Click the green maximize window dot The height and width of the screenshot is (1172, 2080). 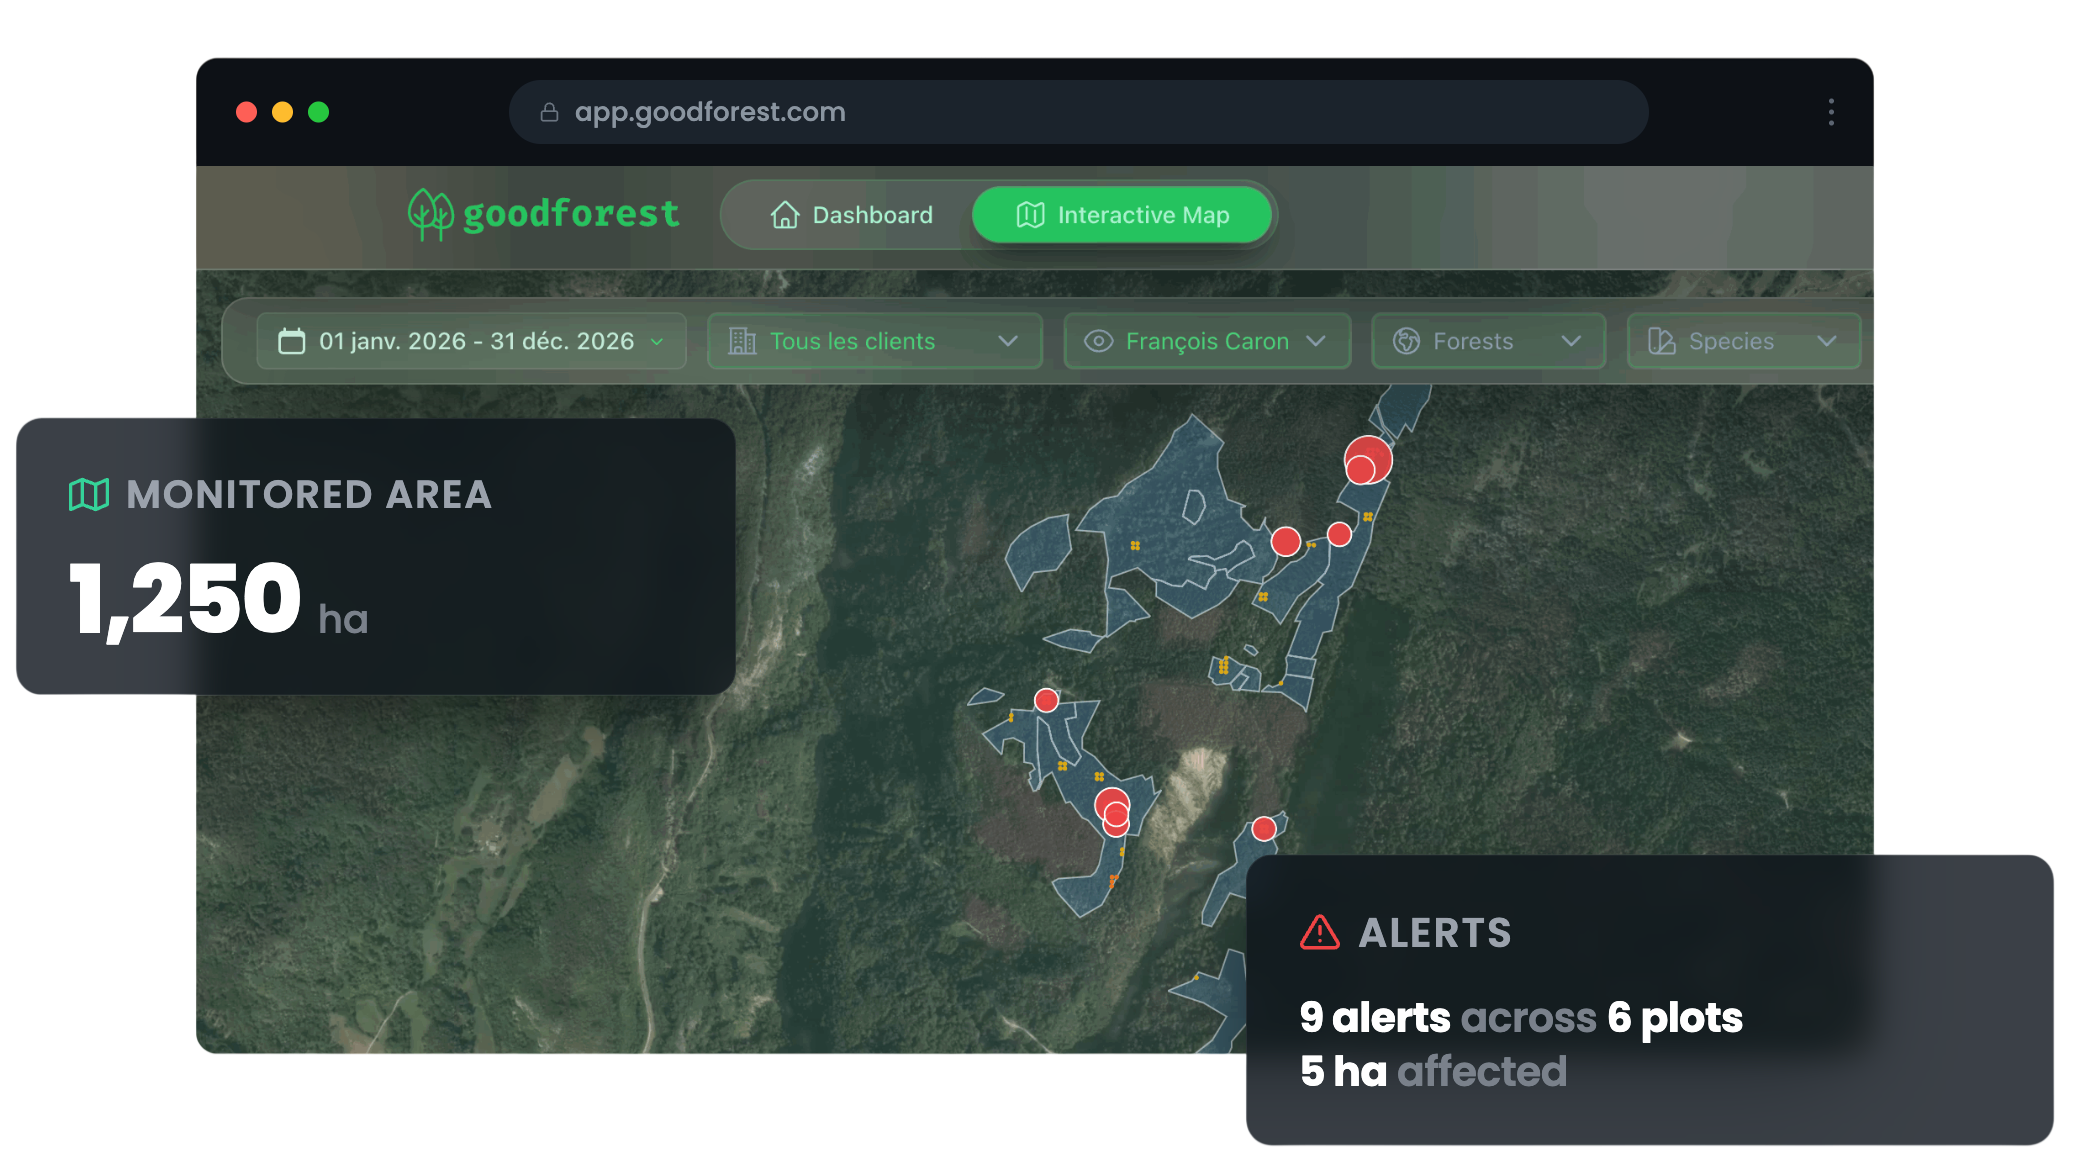(x=318, y=112)
